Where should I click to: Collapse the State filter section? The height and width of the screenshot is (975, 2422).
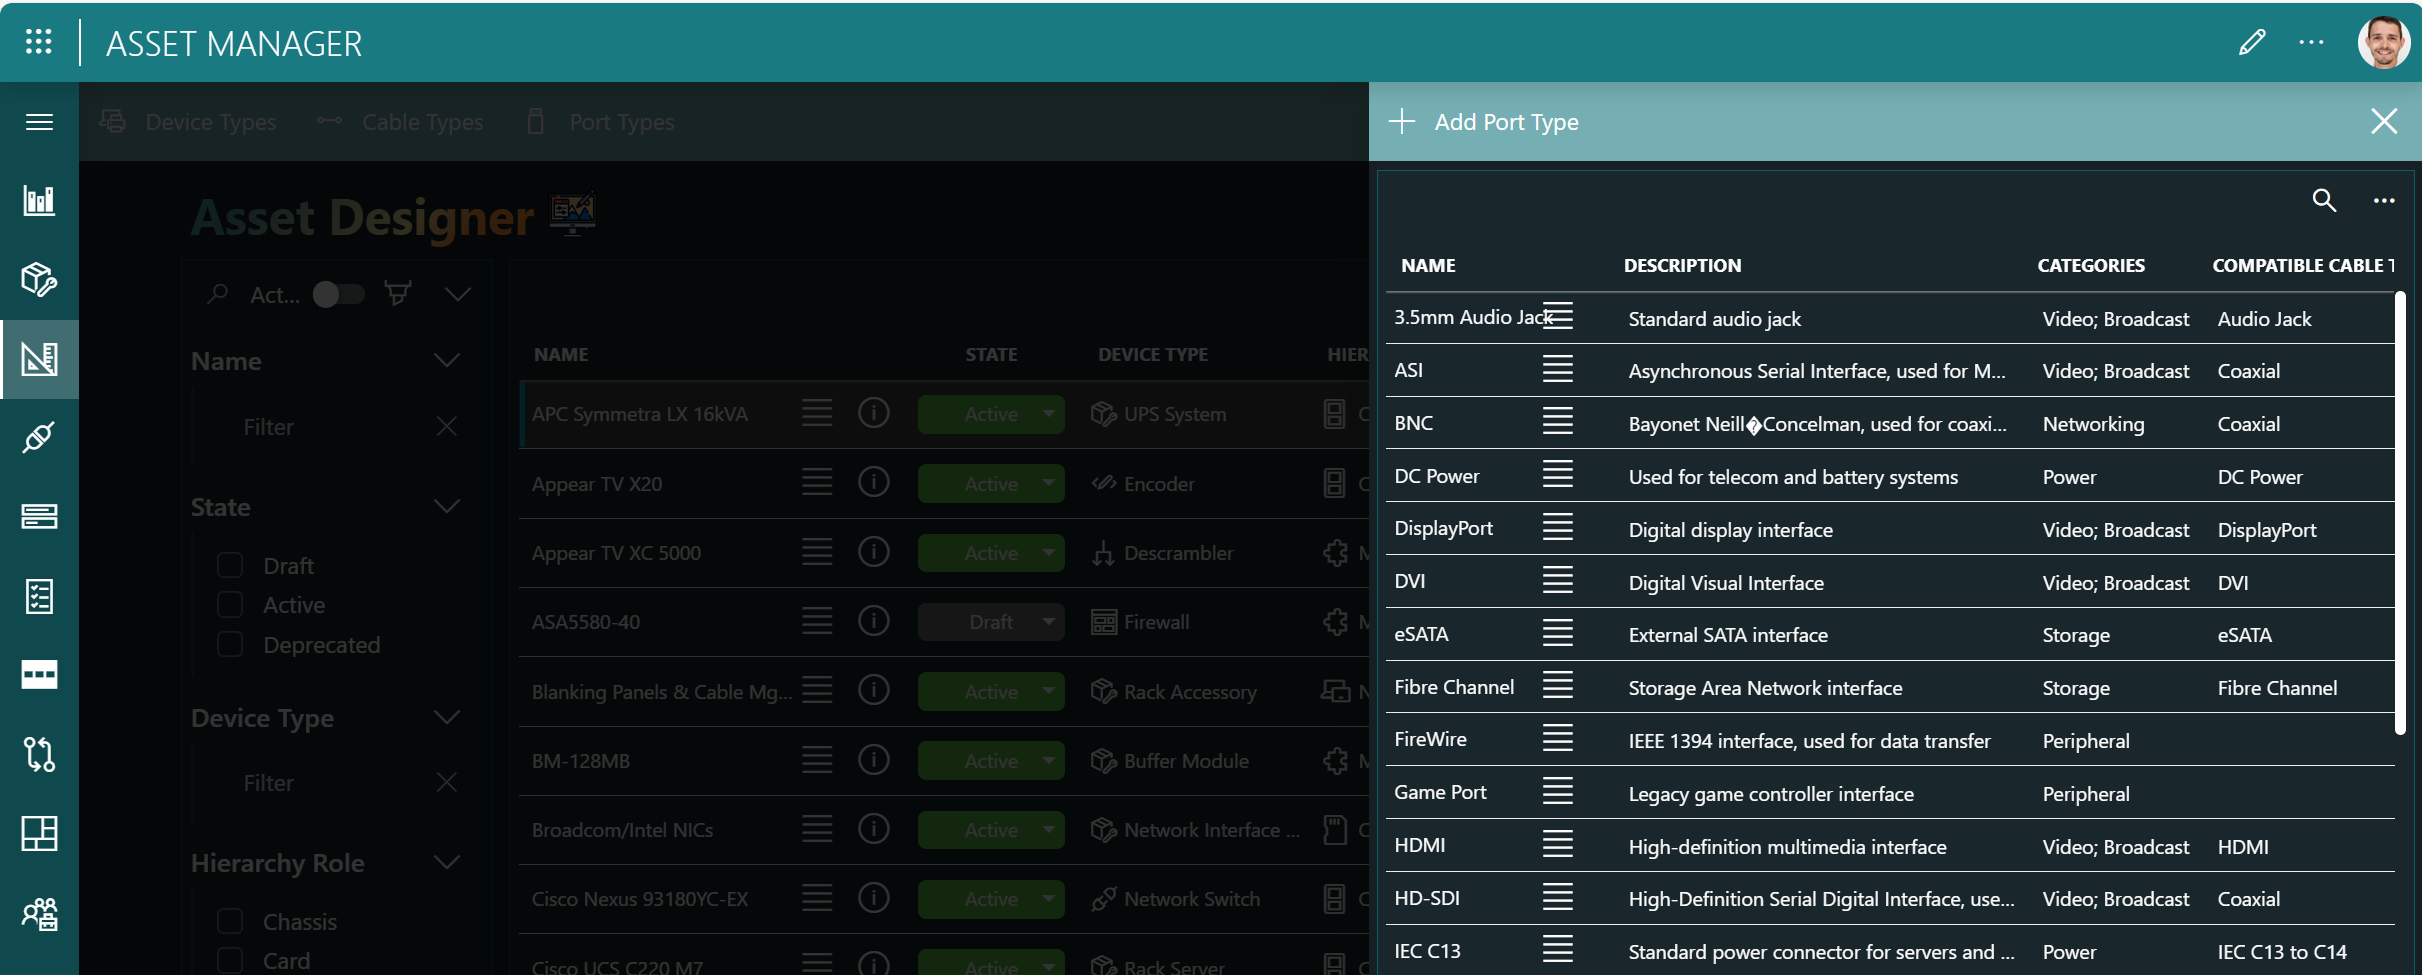coord(447,507)
